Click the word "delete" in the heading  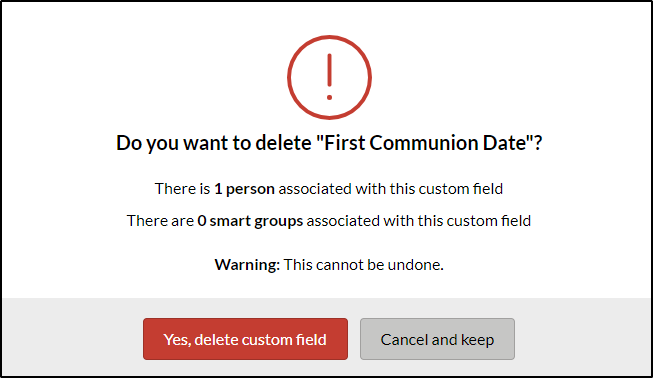283,143
